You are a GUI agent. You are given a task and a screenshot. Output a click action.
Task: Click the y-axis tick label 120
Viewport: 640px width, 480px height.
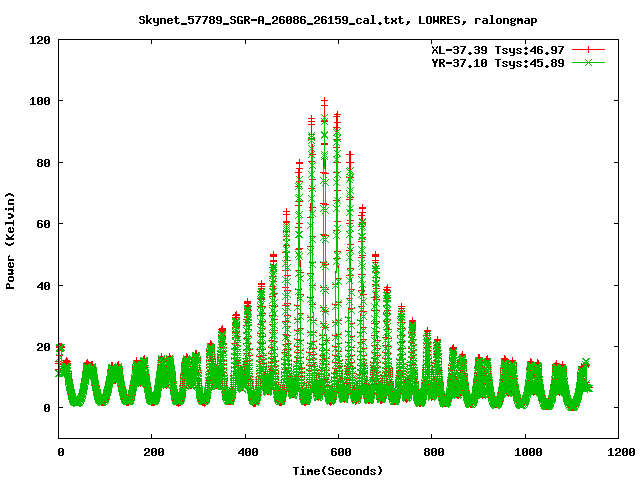pyautogui.click(x=40, y=40)
